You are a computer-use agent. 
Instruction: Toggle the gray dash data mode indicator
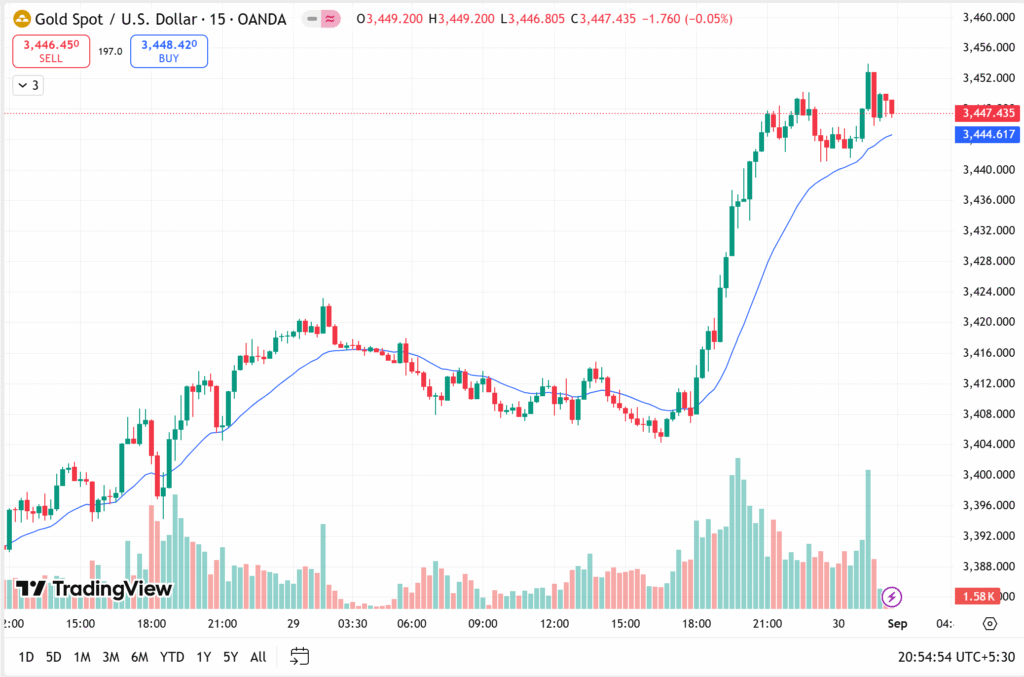pyautogui.click(x=312, y=19)
